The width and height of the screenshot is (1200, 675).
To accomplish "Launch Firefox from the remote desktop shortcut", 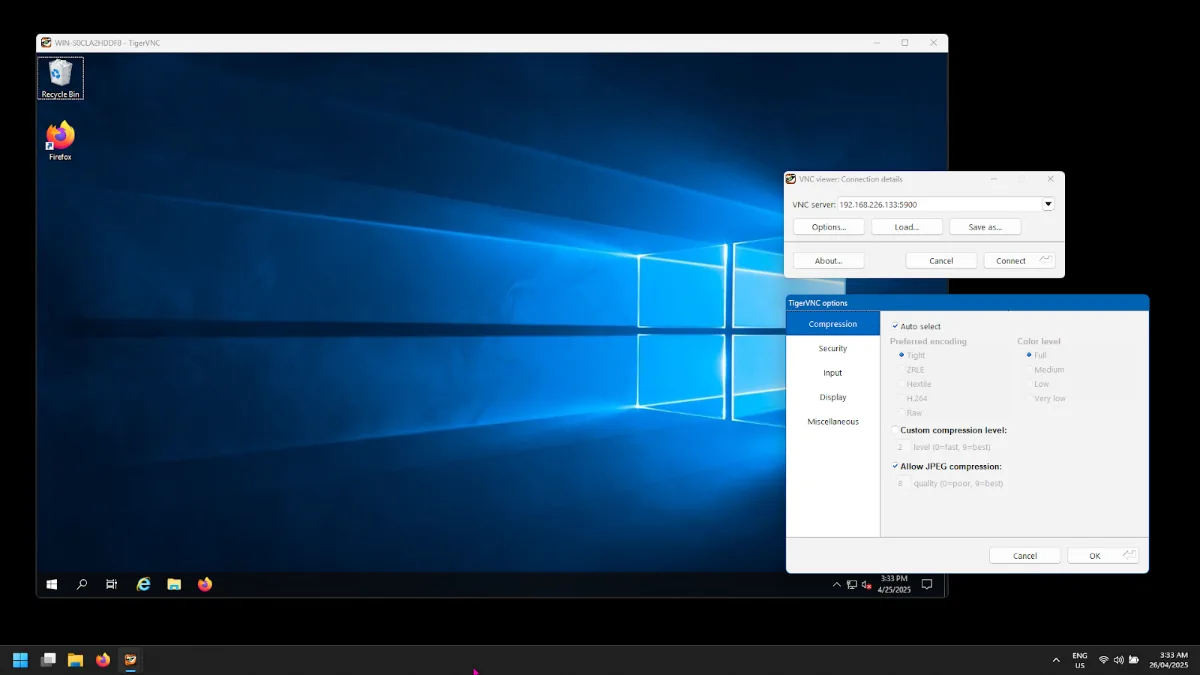I will (60, 141).
